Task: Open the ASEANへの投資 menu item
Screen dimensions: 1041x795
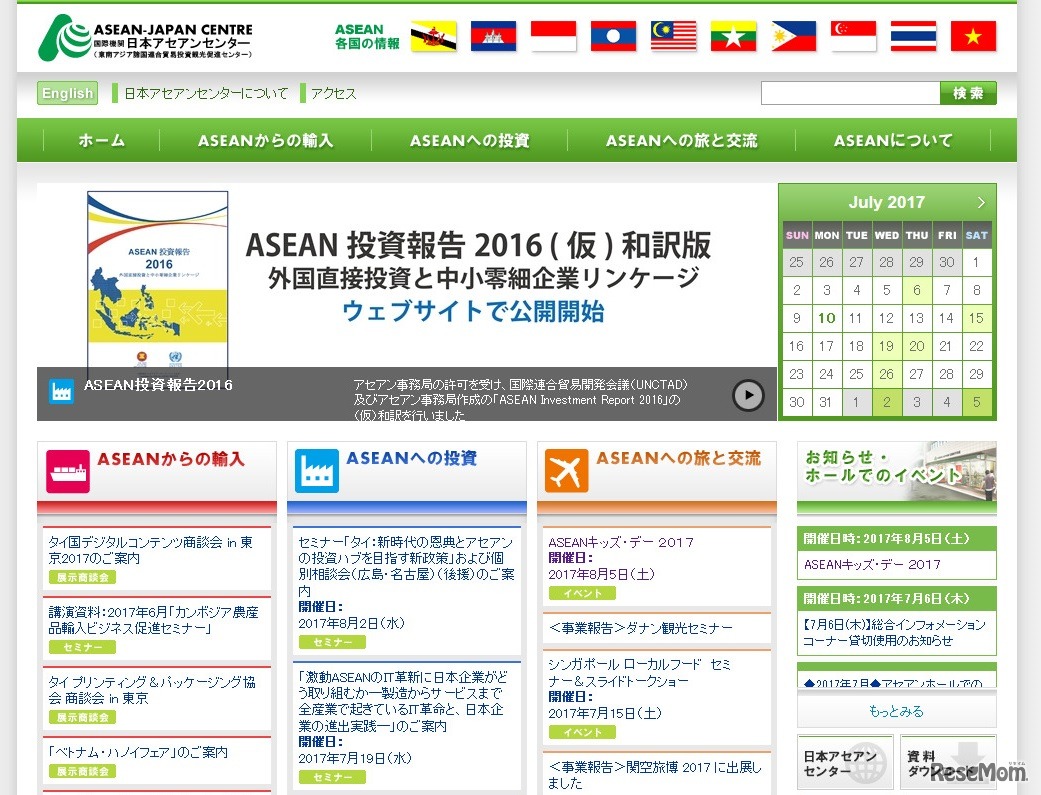Action: (x=469, y=140)
